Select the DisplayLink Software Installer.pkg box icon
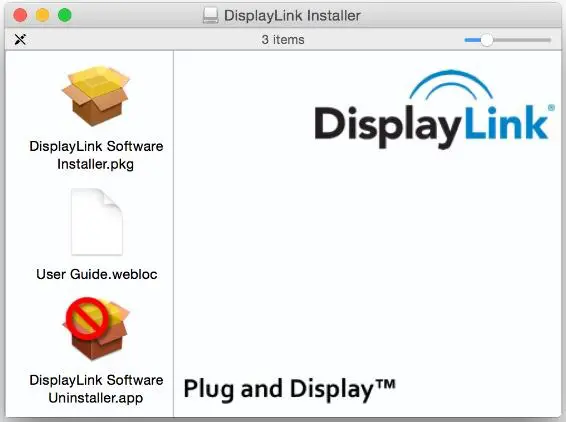The image size is (566, 422). (x=96, y=95)
